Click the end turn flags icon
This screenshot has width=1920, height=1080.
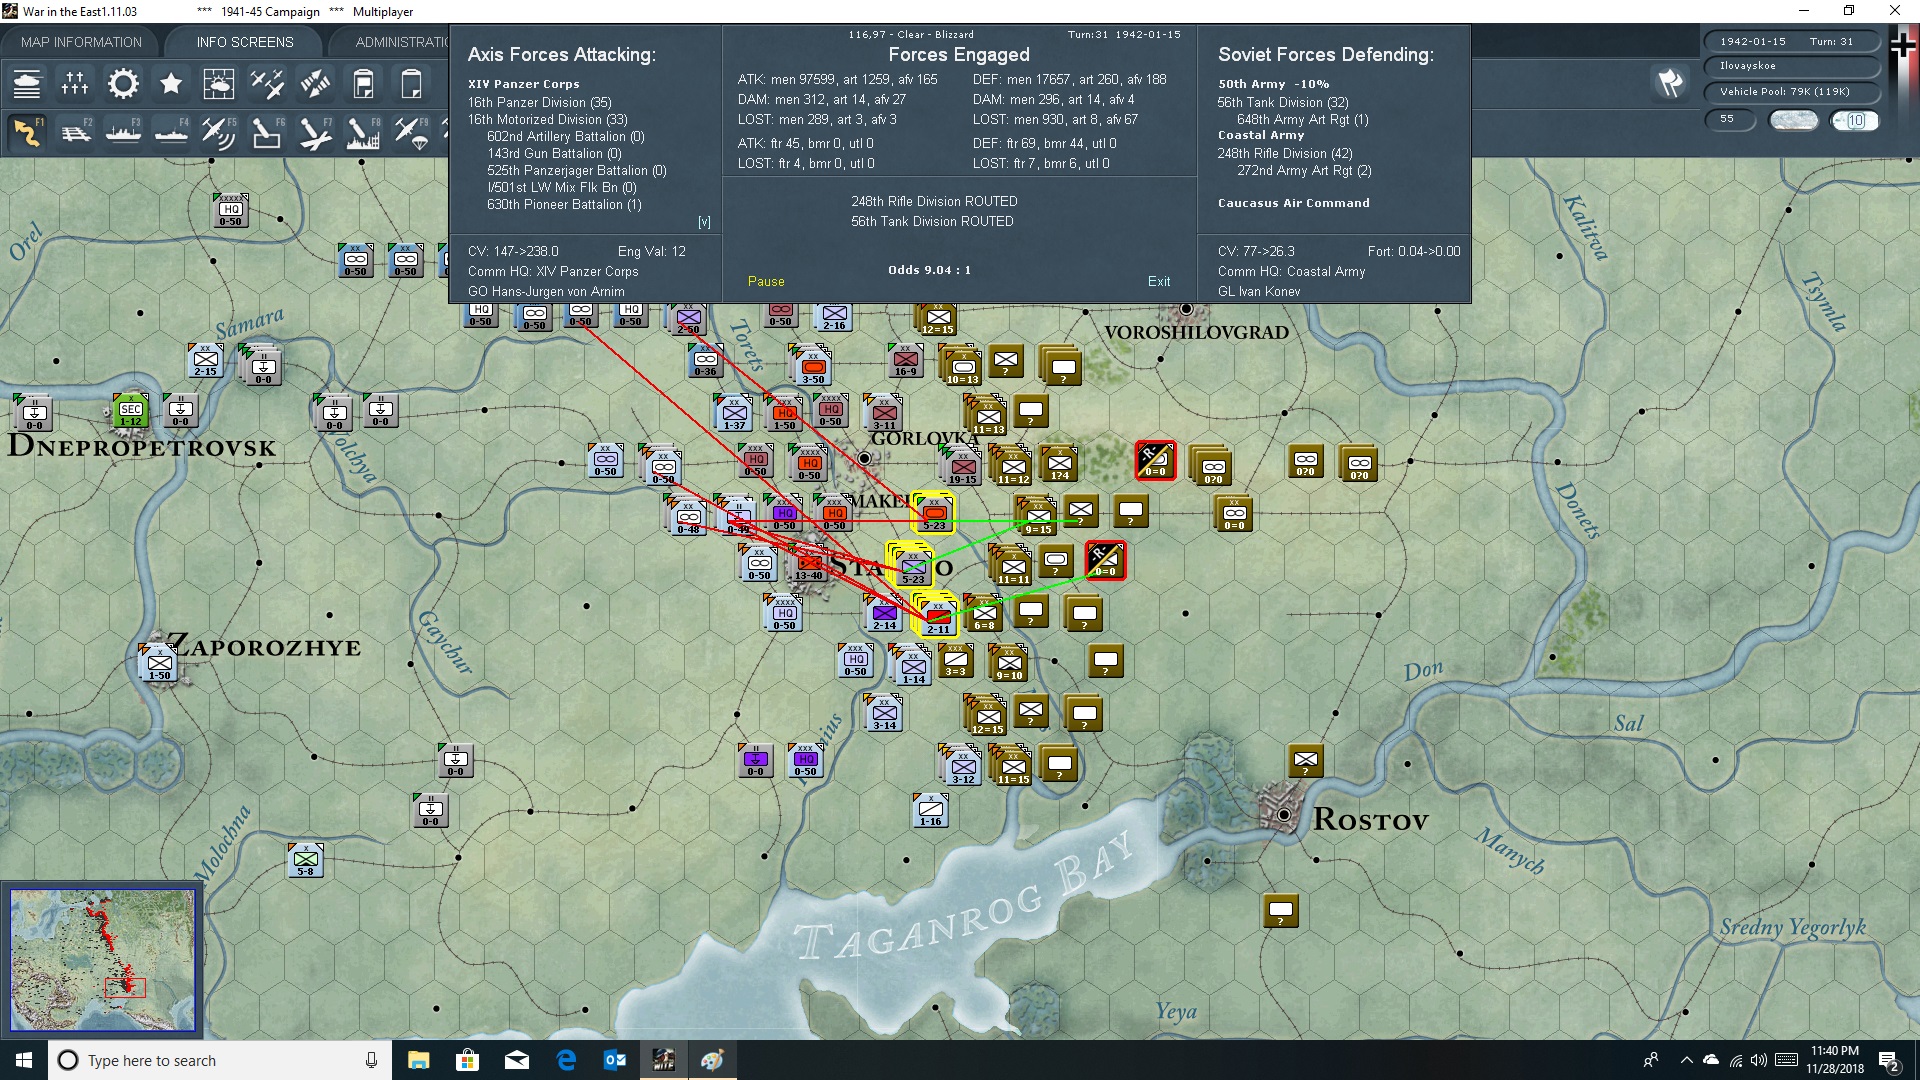(x=1670, y=83)
